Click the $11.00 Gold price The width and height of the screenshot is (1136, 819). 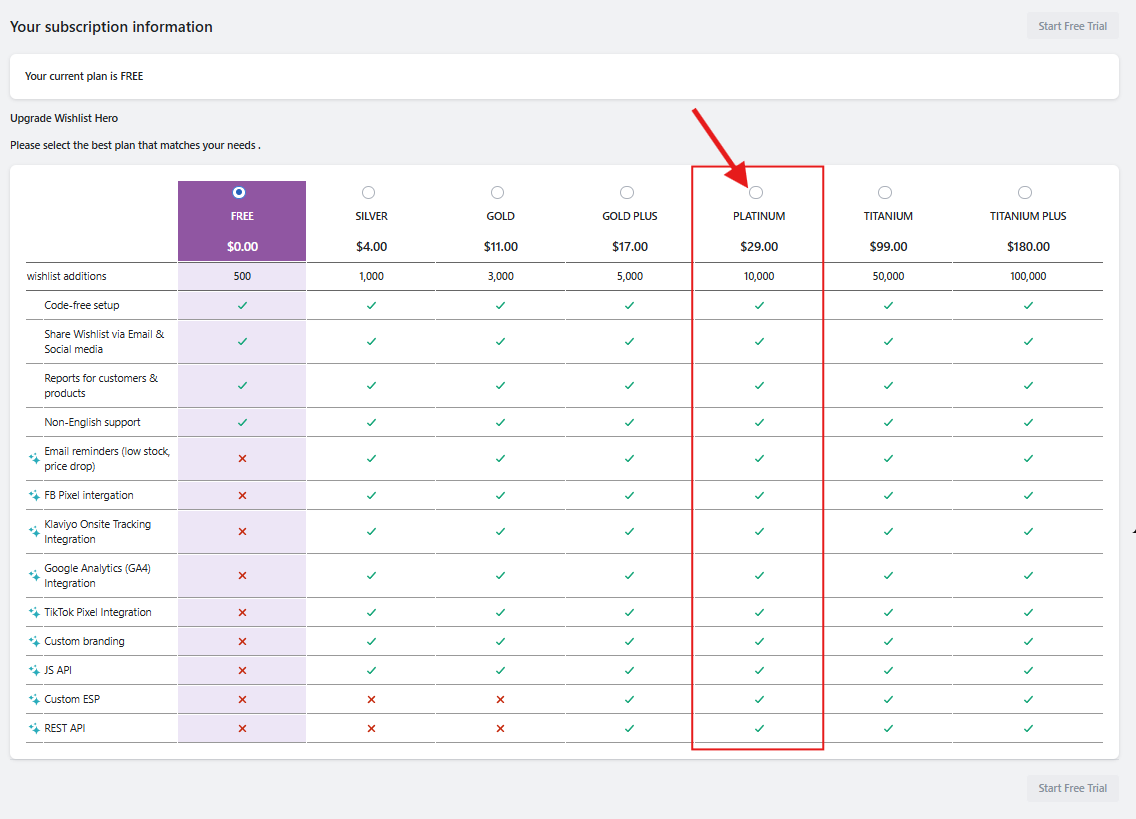[501, 246]
